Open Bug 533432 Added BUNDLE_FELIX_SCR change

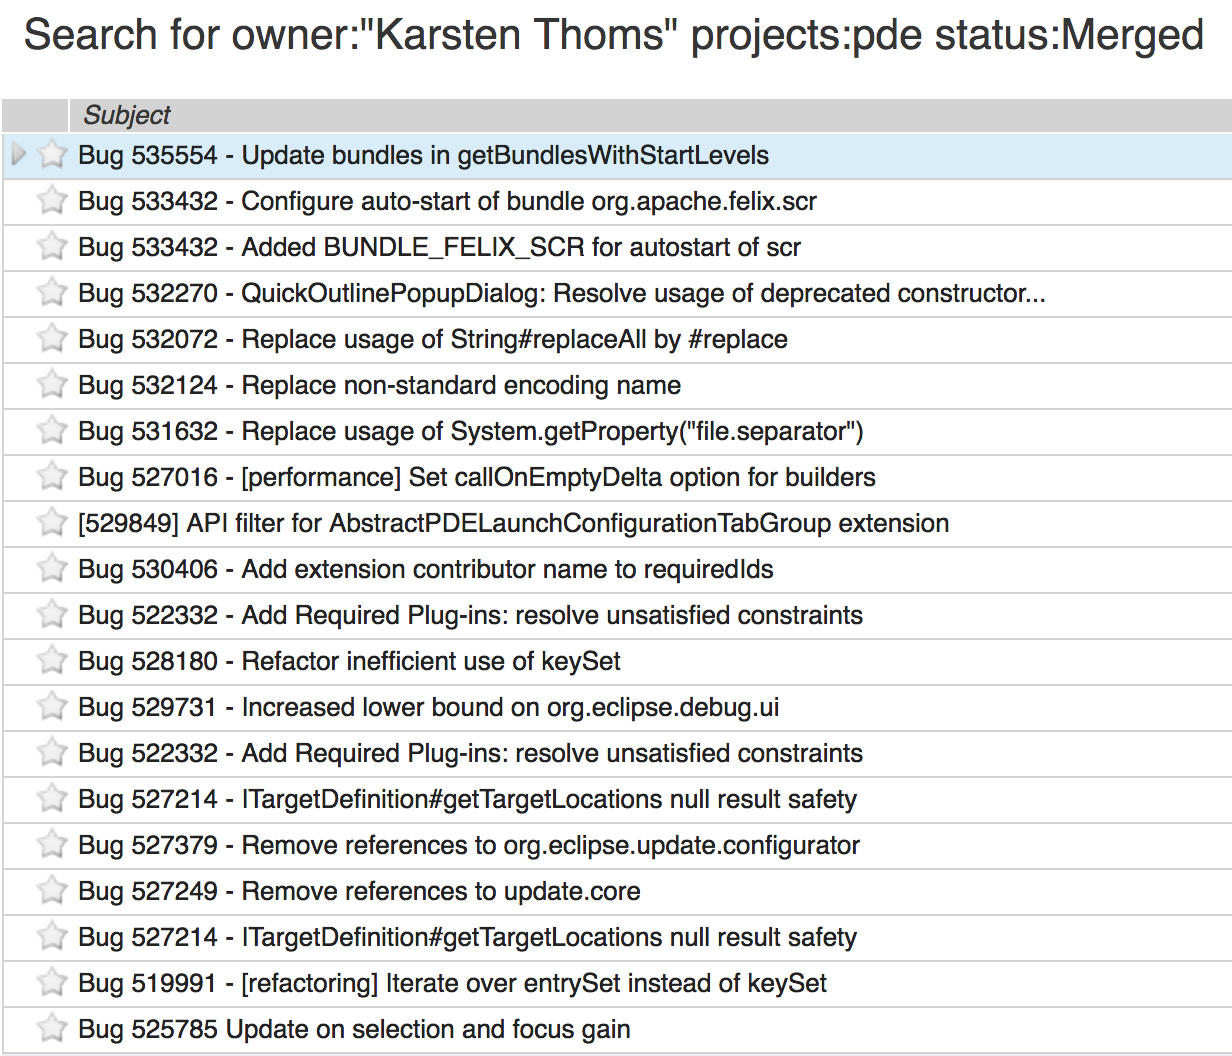[x=439, y=247]
